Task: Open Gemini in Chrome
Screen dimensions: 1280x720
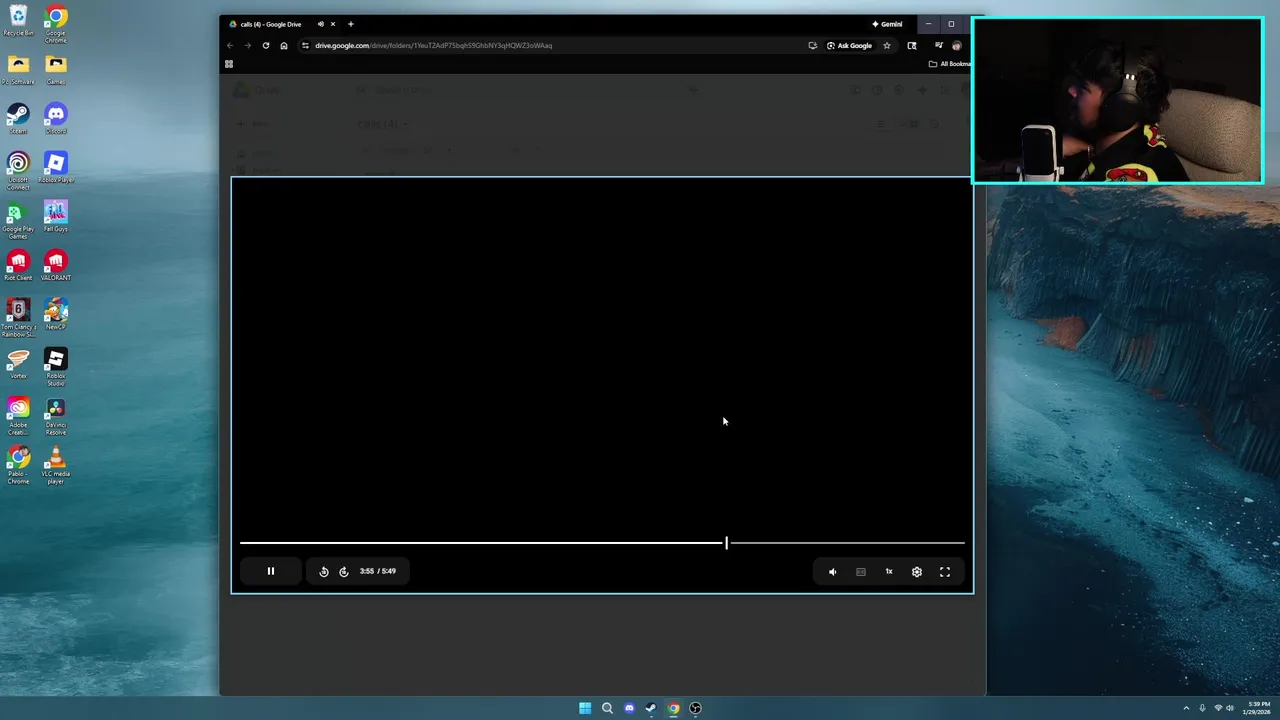Action: coord(887,24)
